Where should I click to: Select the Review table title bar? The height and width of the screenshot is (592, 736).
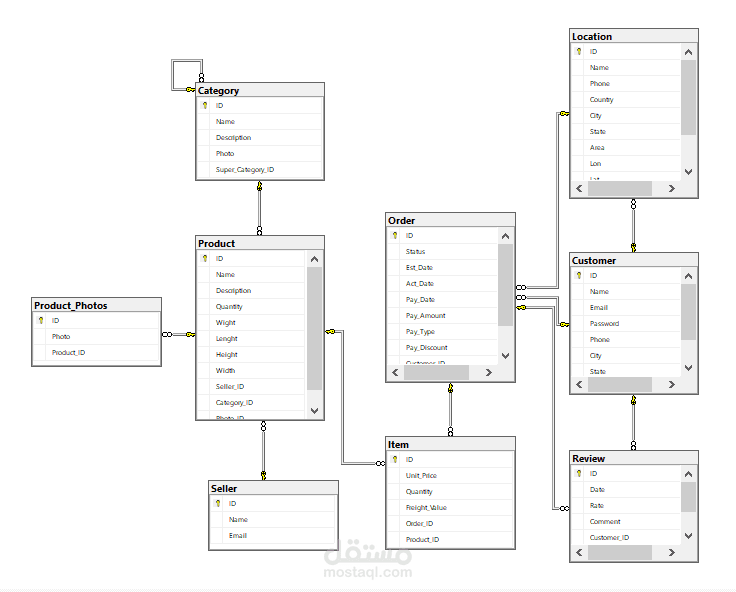pyautogui.click(x=634, y=458)
